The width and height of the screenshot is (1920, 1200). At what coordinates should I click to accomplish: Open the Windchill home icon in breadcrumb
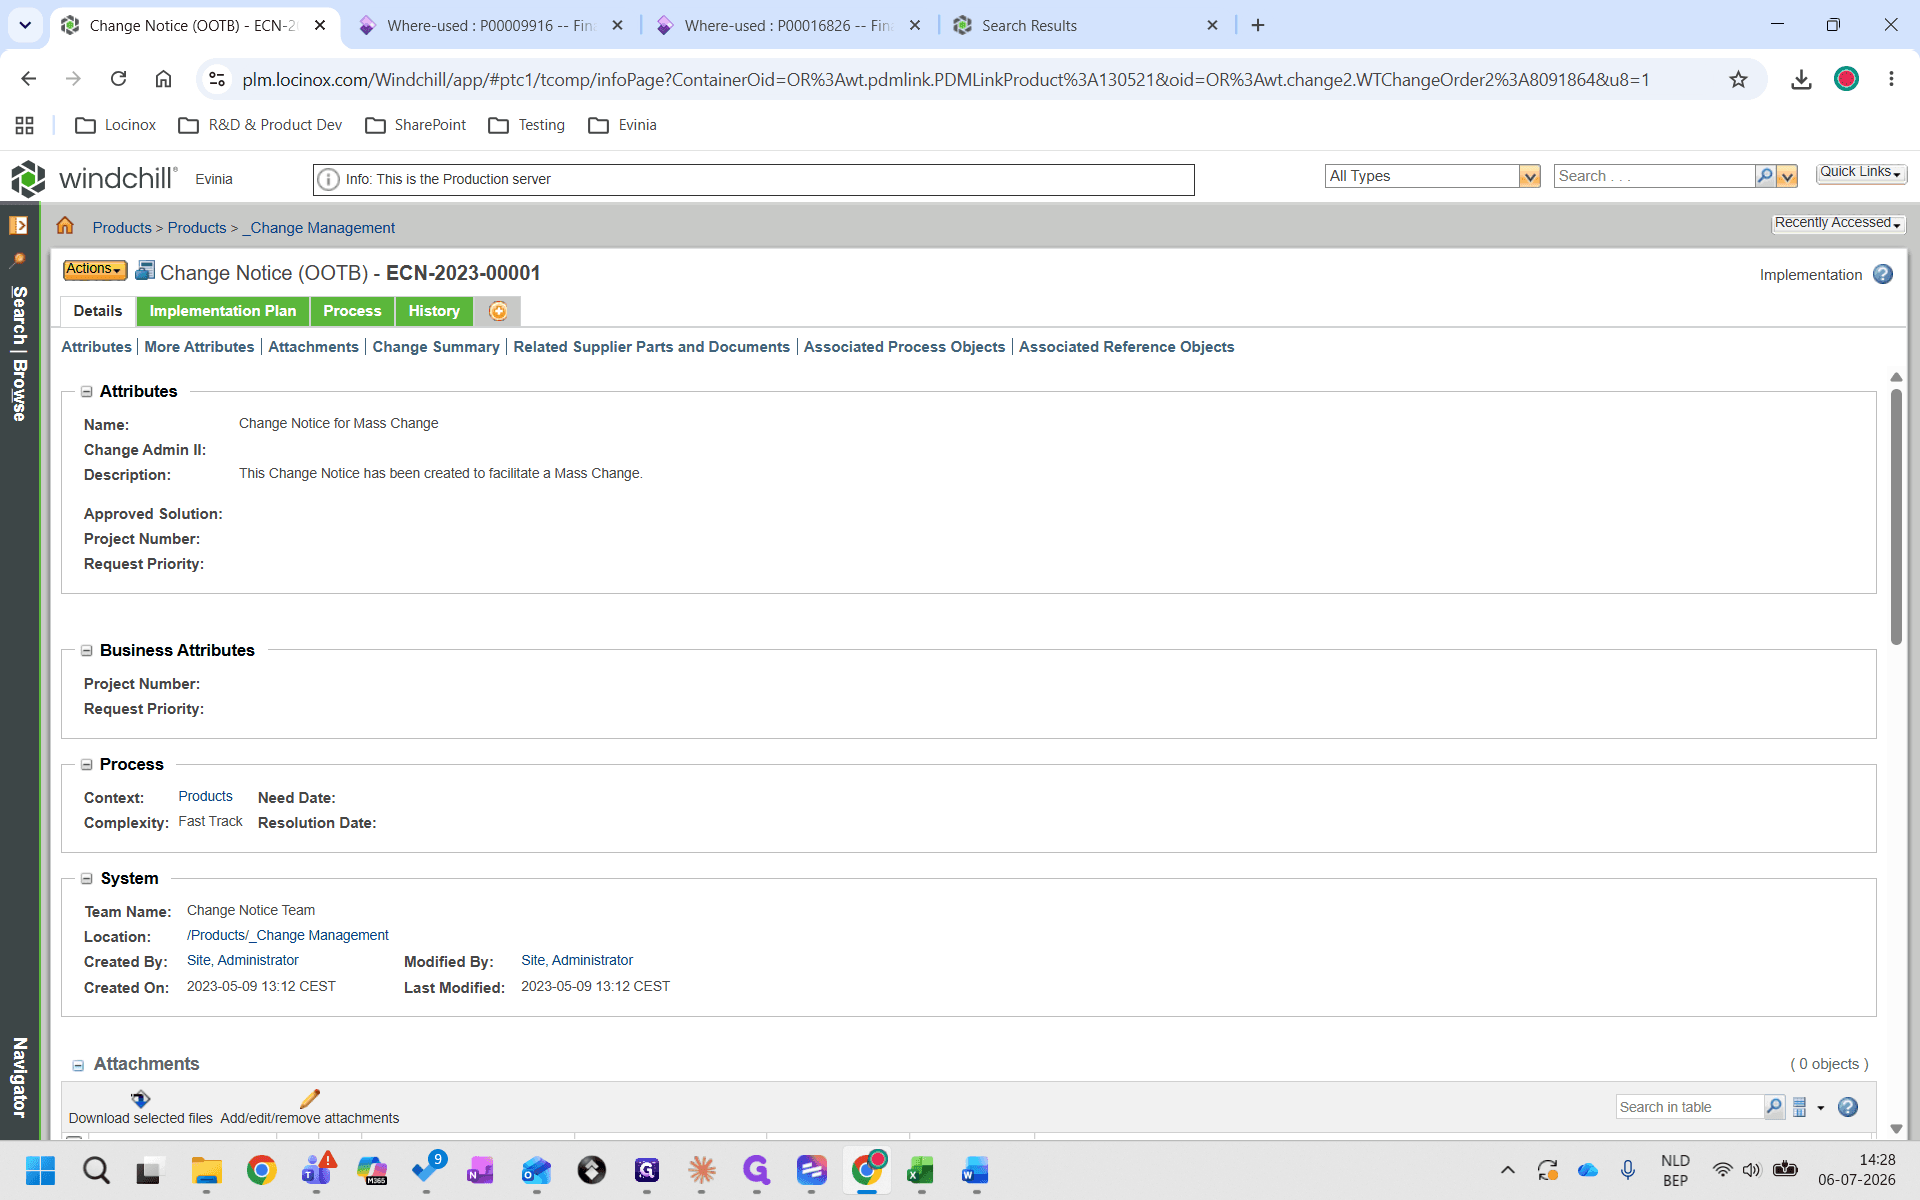coord(65,226)
